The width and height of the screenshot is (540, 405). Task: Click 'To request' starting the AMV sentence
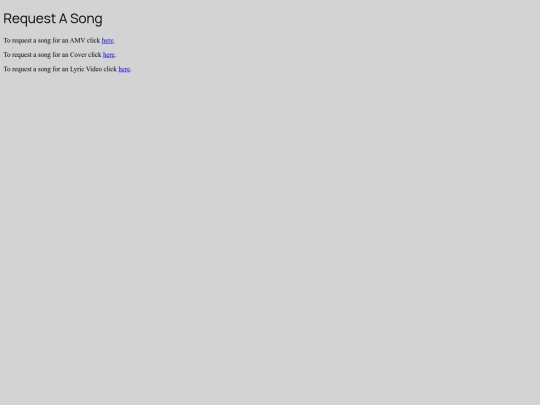coord(17,41)
